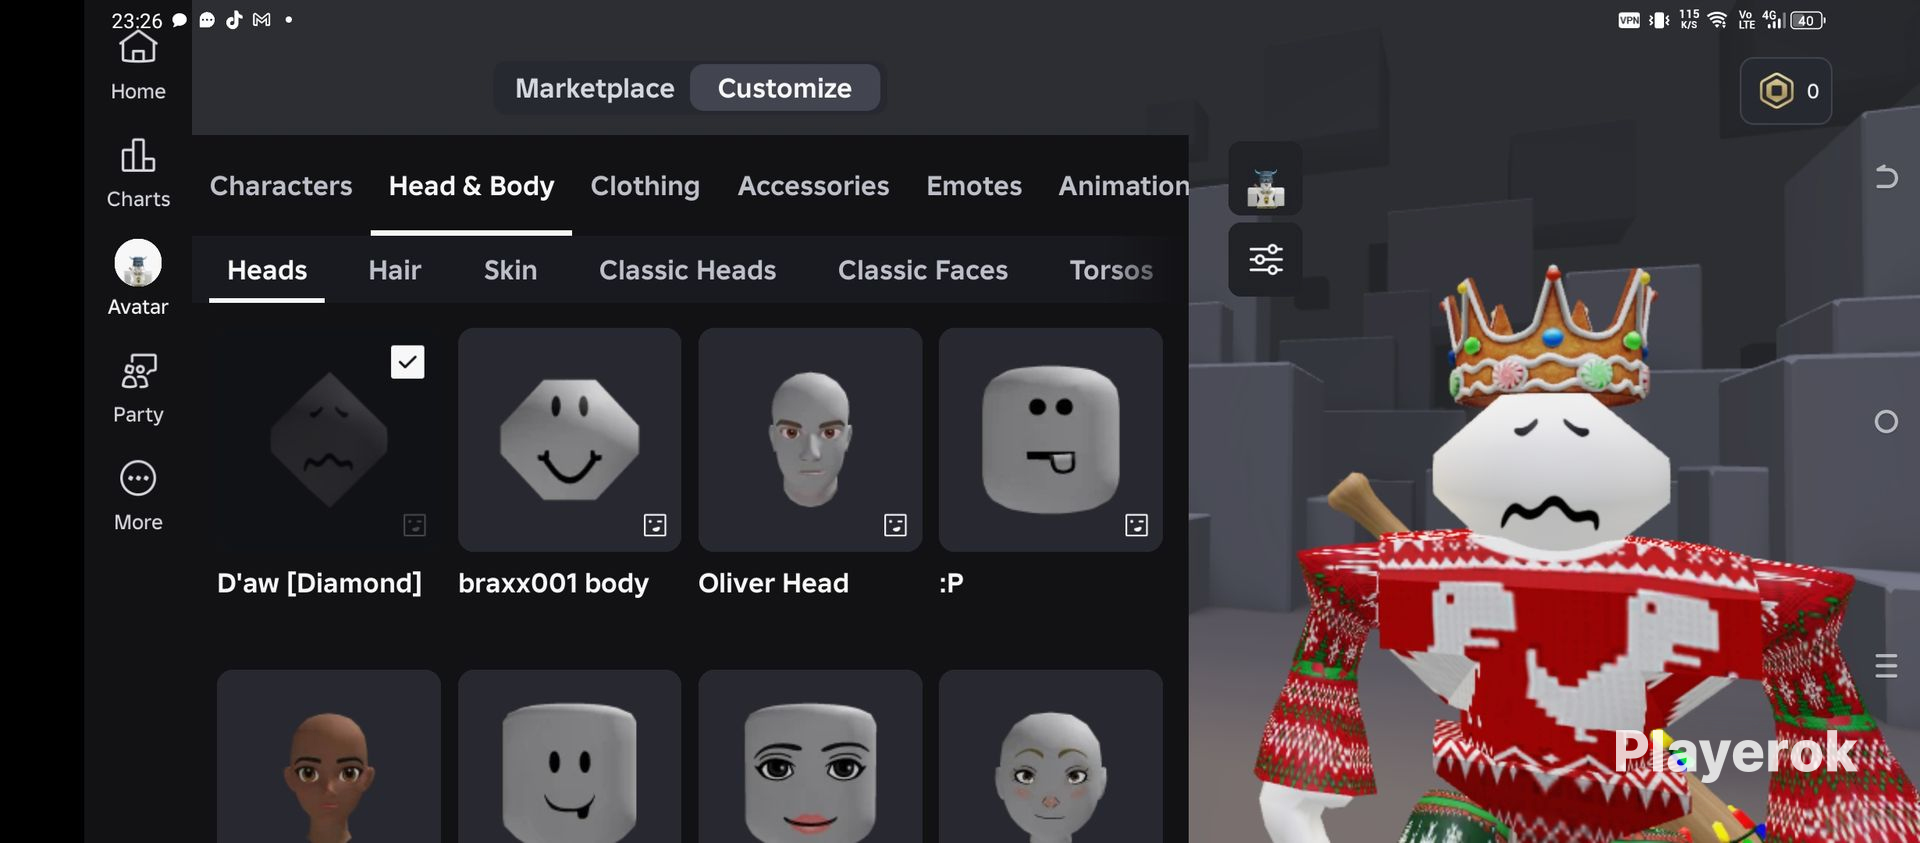Open the Characters category
The image size is (1920, 843).
tap(281, 186)
